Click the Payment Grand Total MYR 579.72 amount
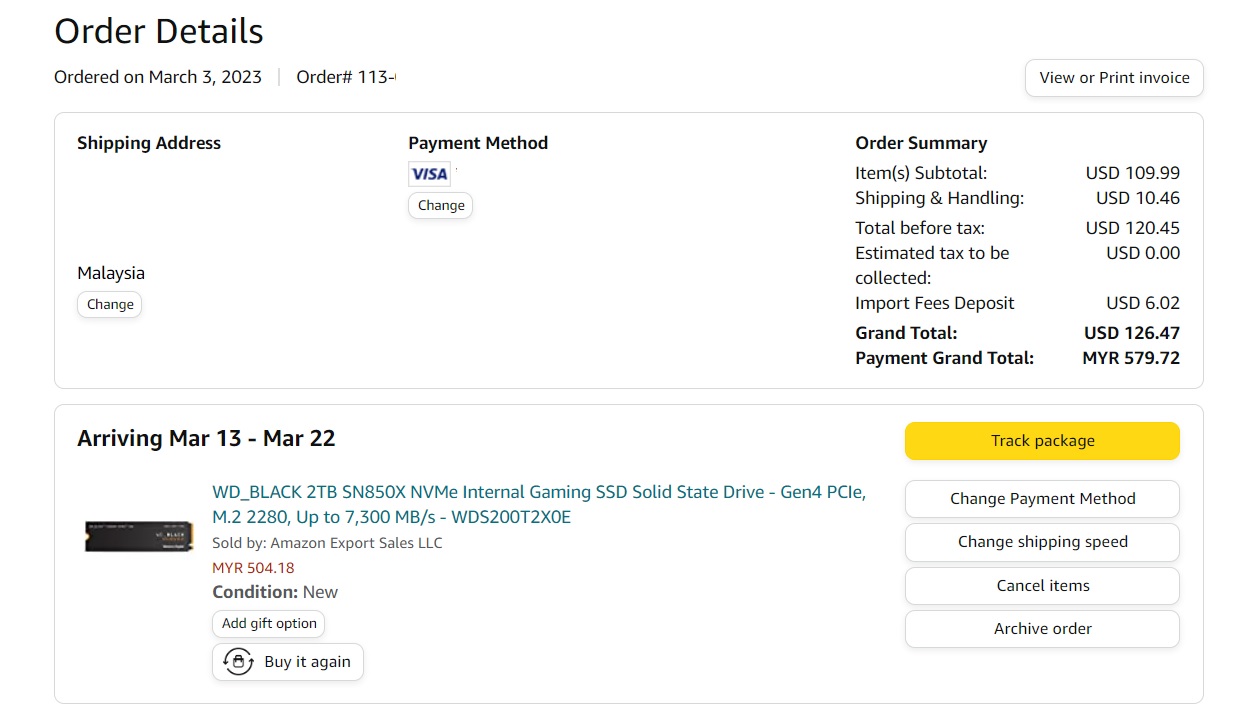 (1131, 358)
